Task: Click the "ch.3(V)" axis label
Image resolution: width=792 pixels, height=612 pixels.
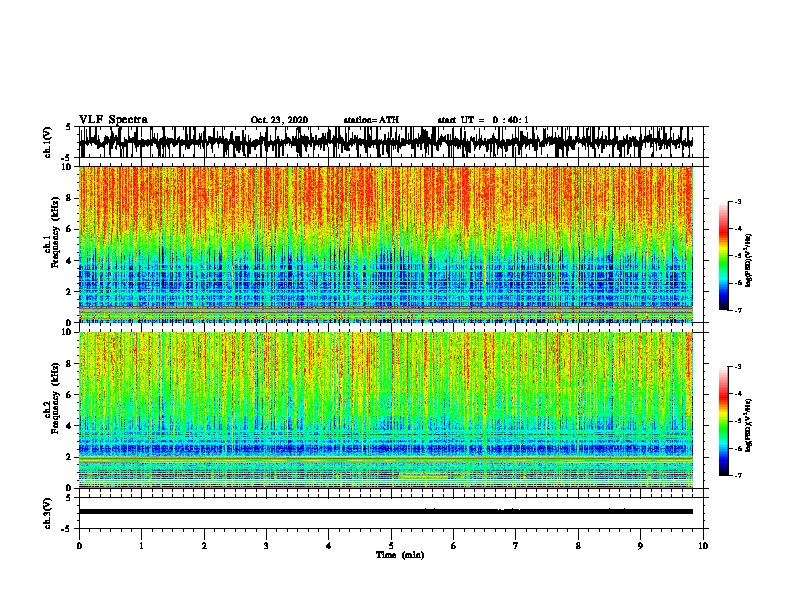Action: (48, 513)
